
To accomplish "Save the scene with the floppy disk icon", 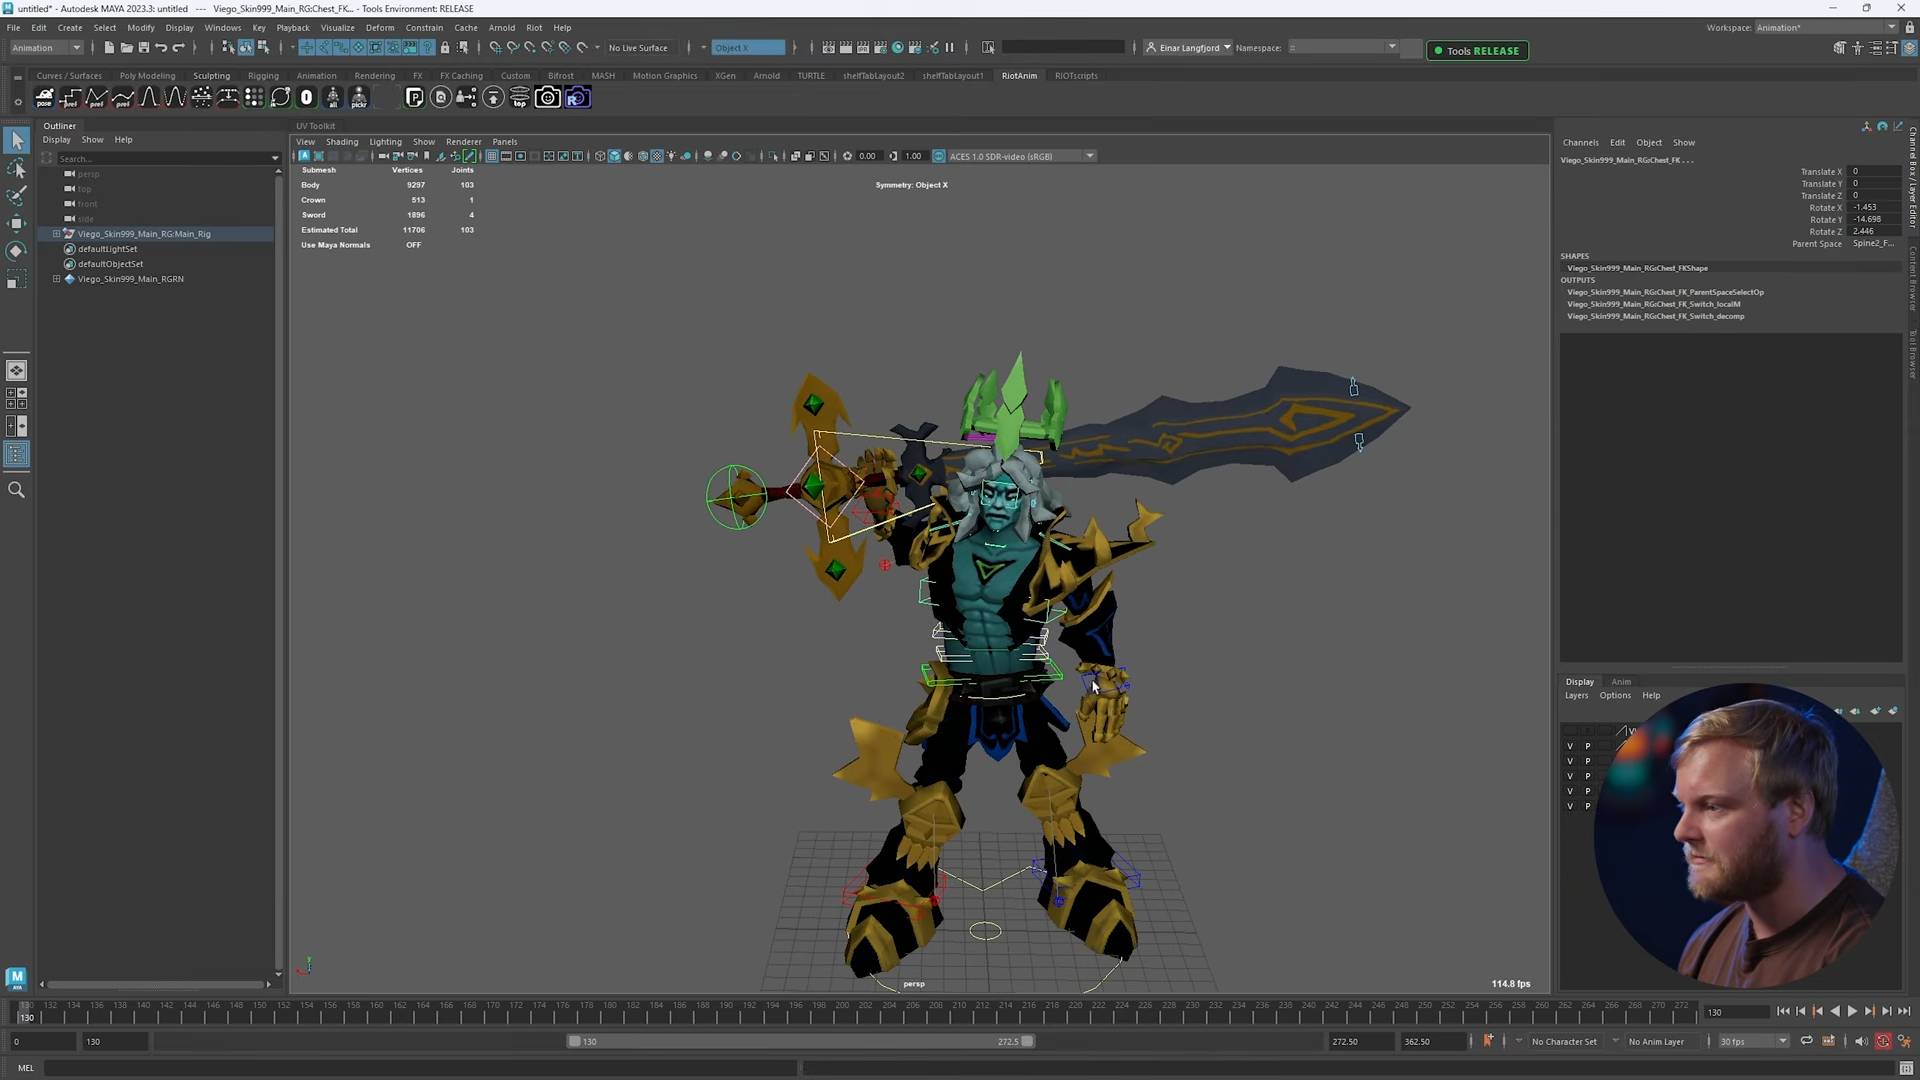I will click(143, 48).
